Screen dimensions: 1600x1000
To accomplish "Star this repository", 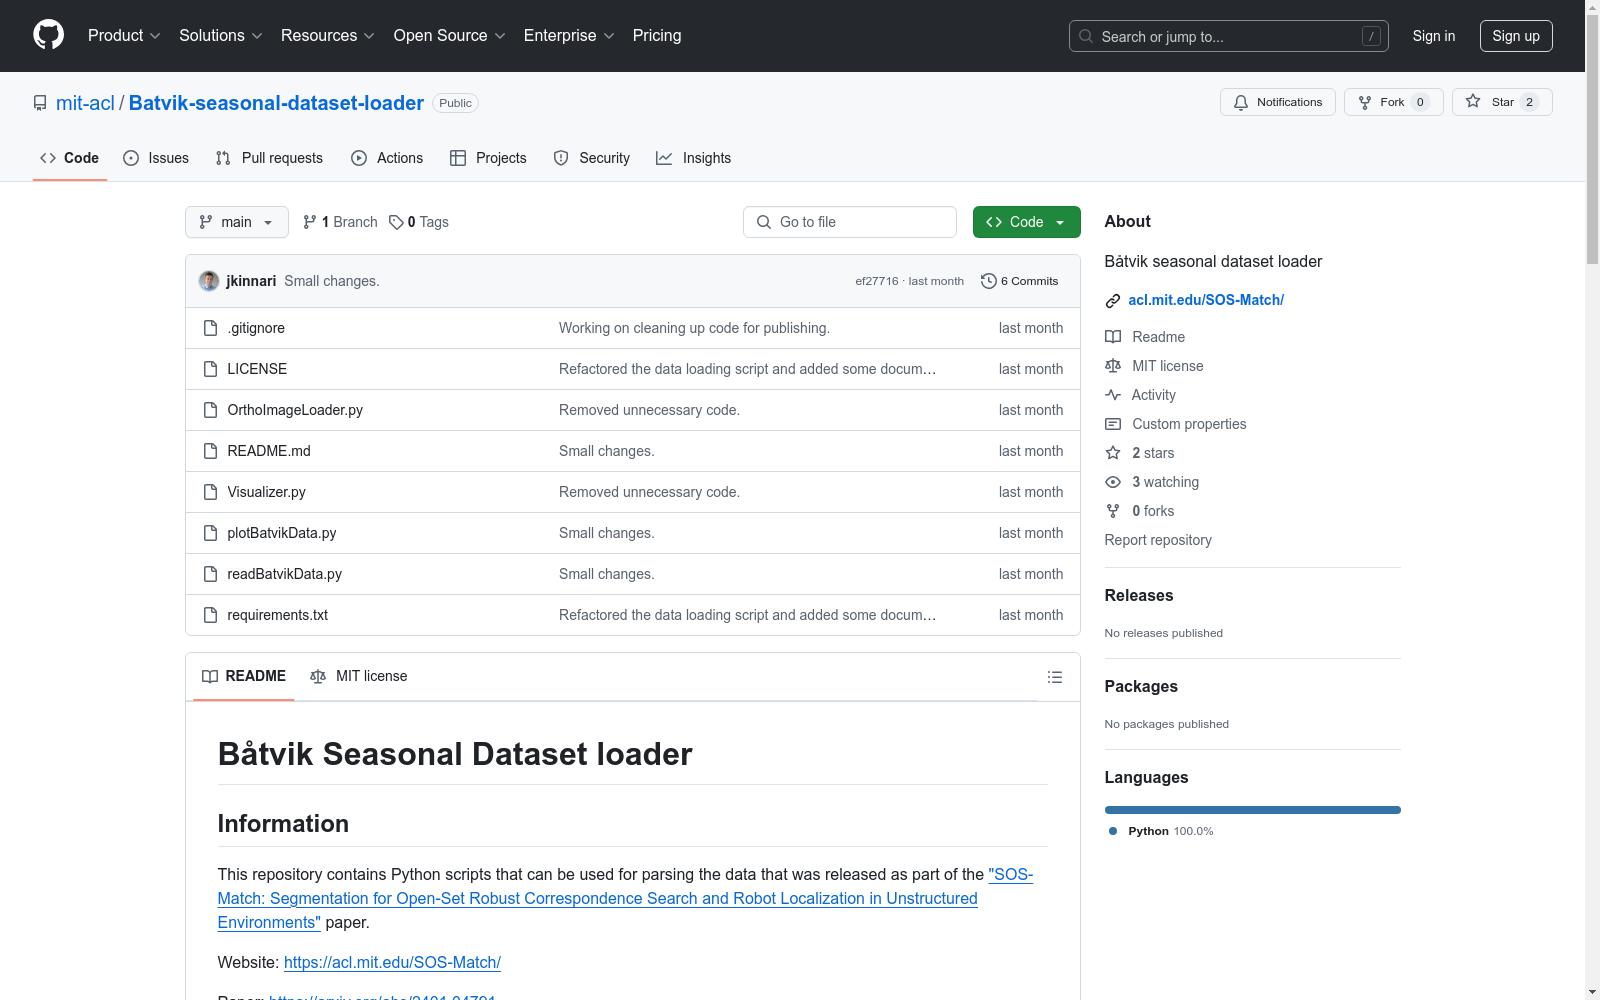I will tap(1502, 102).
